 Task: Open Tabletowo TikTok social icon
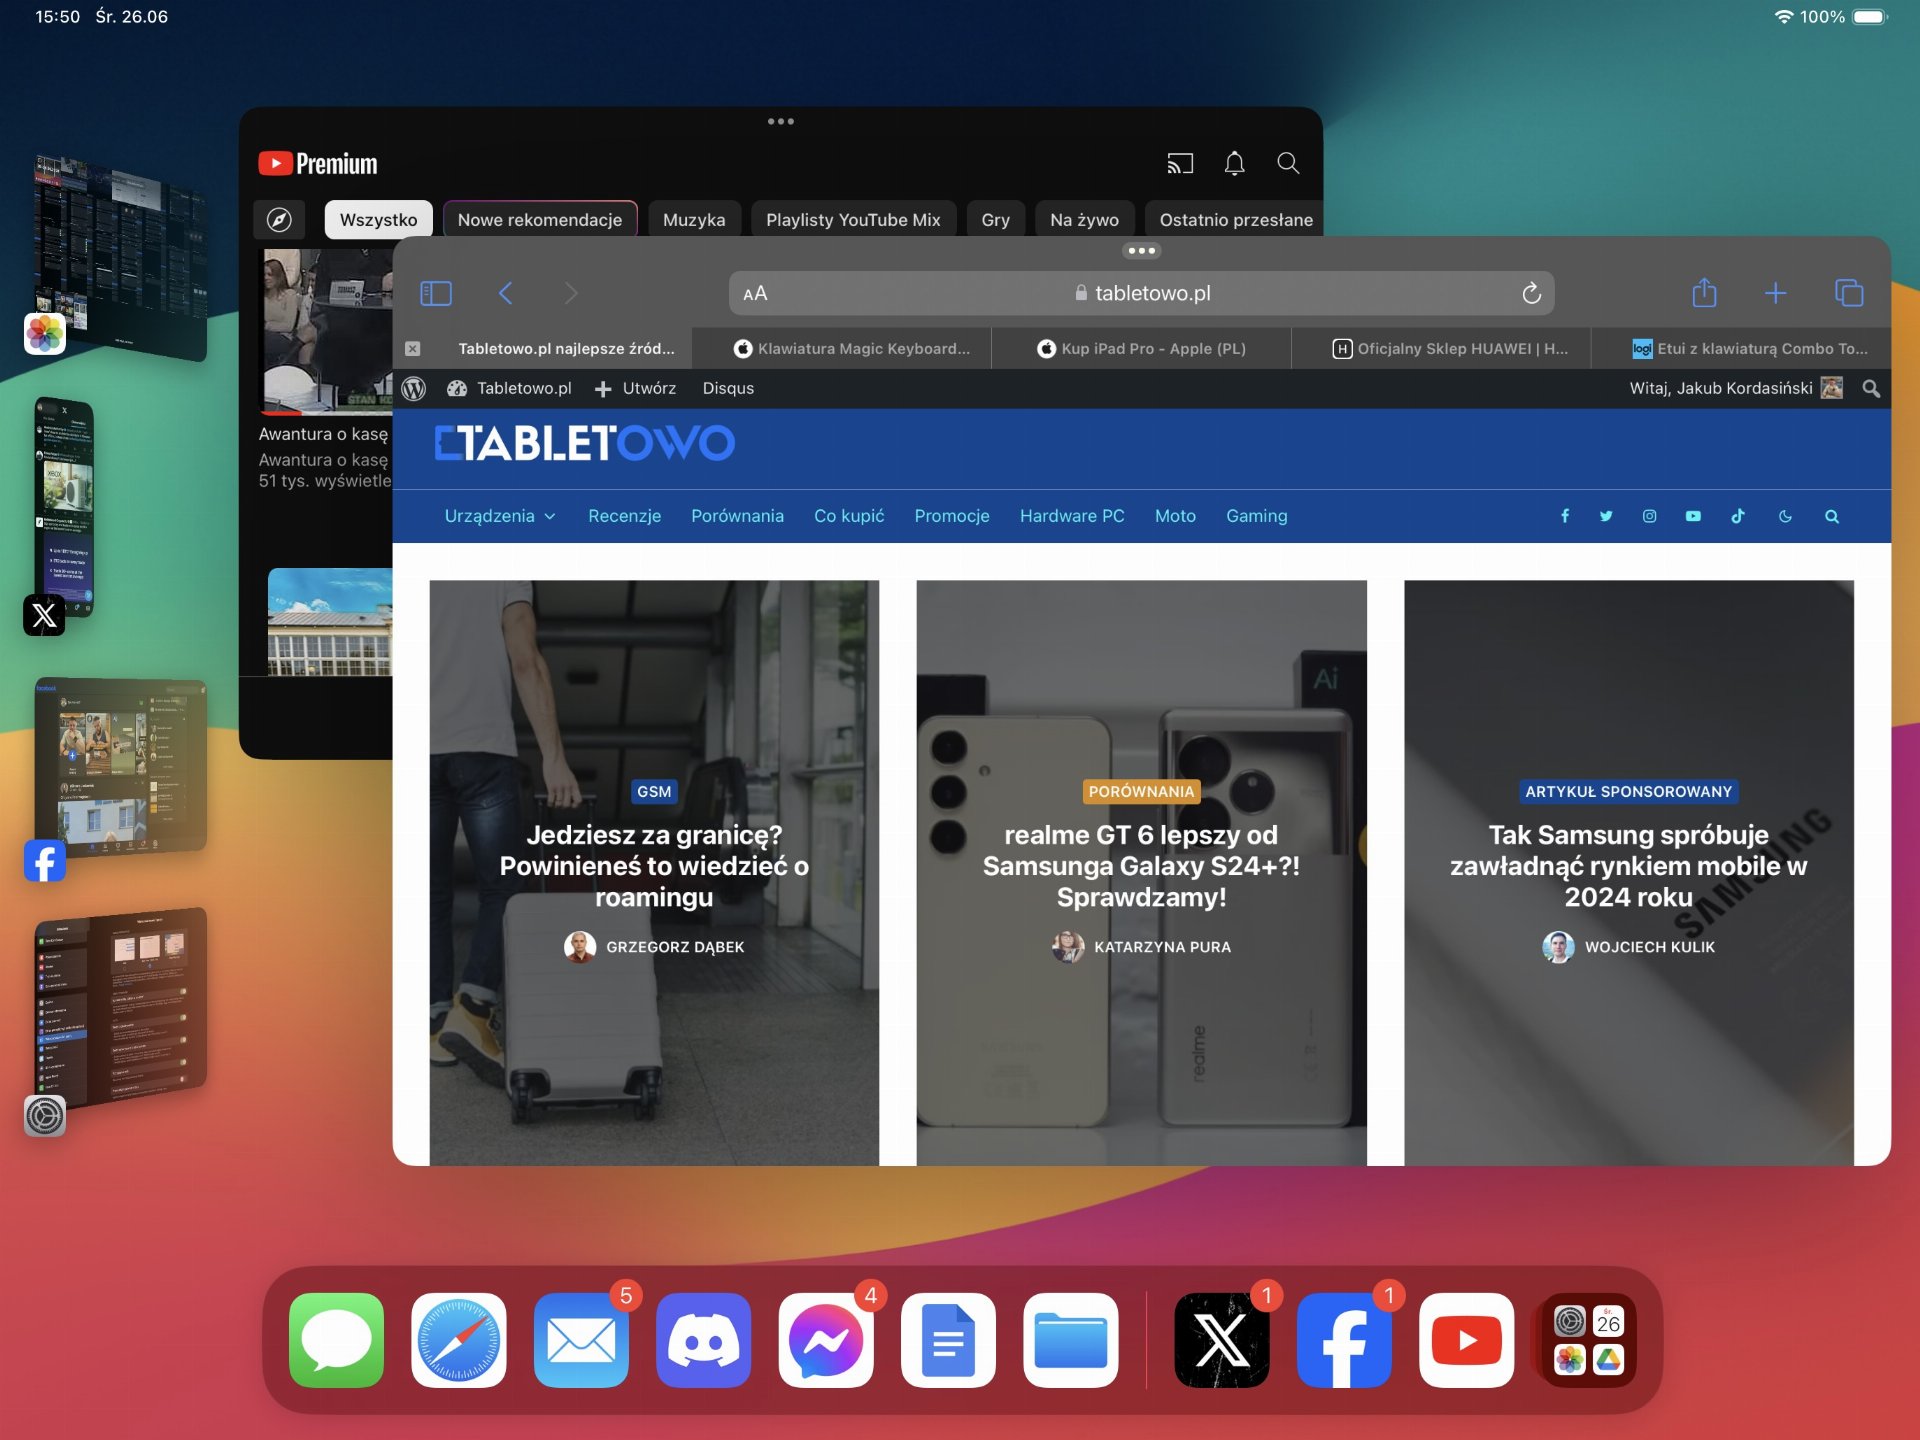pyautogui.click(x=1738, y=516)
